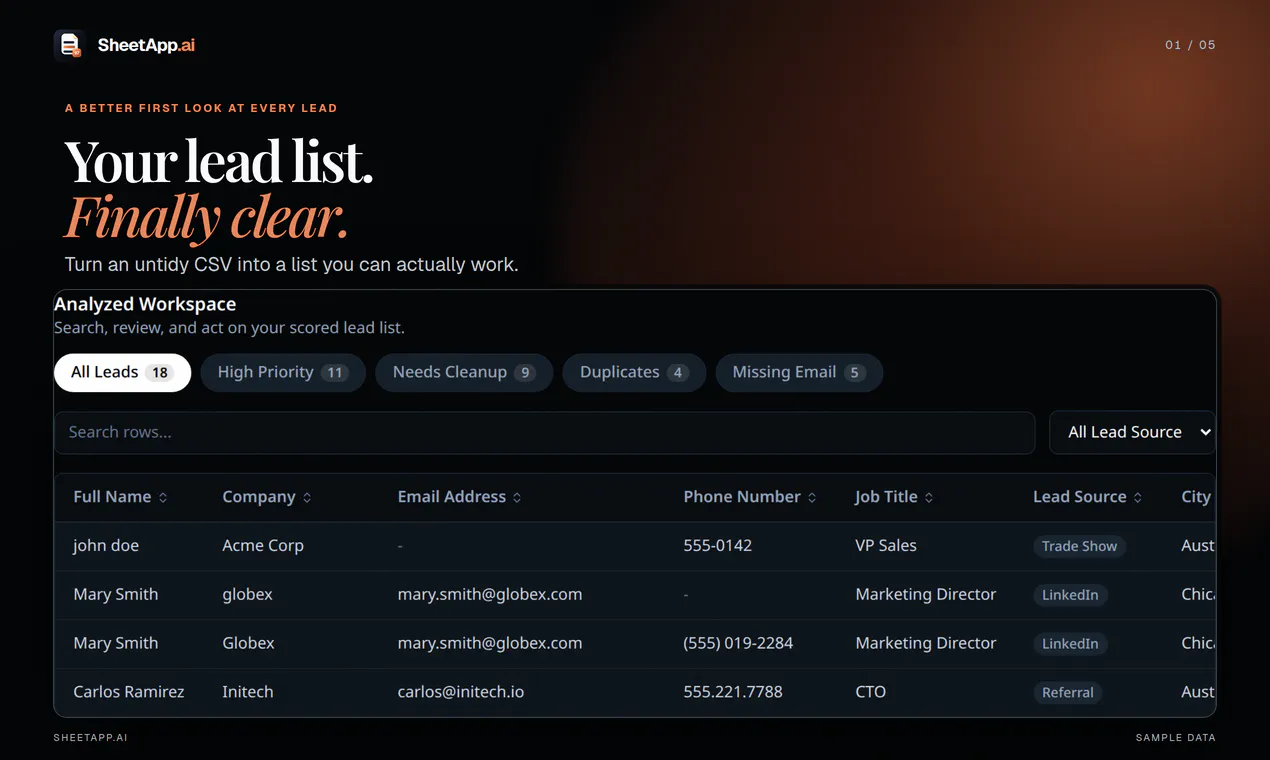Screen dimensions: 1270x760
Task: Select the john doe row name
Action: coord(106,546)
